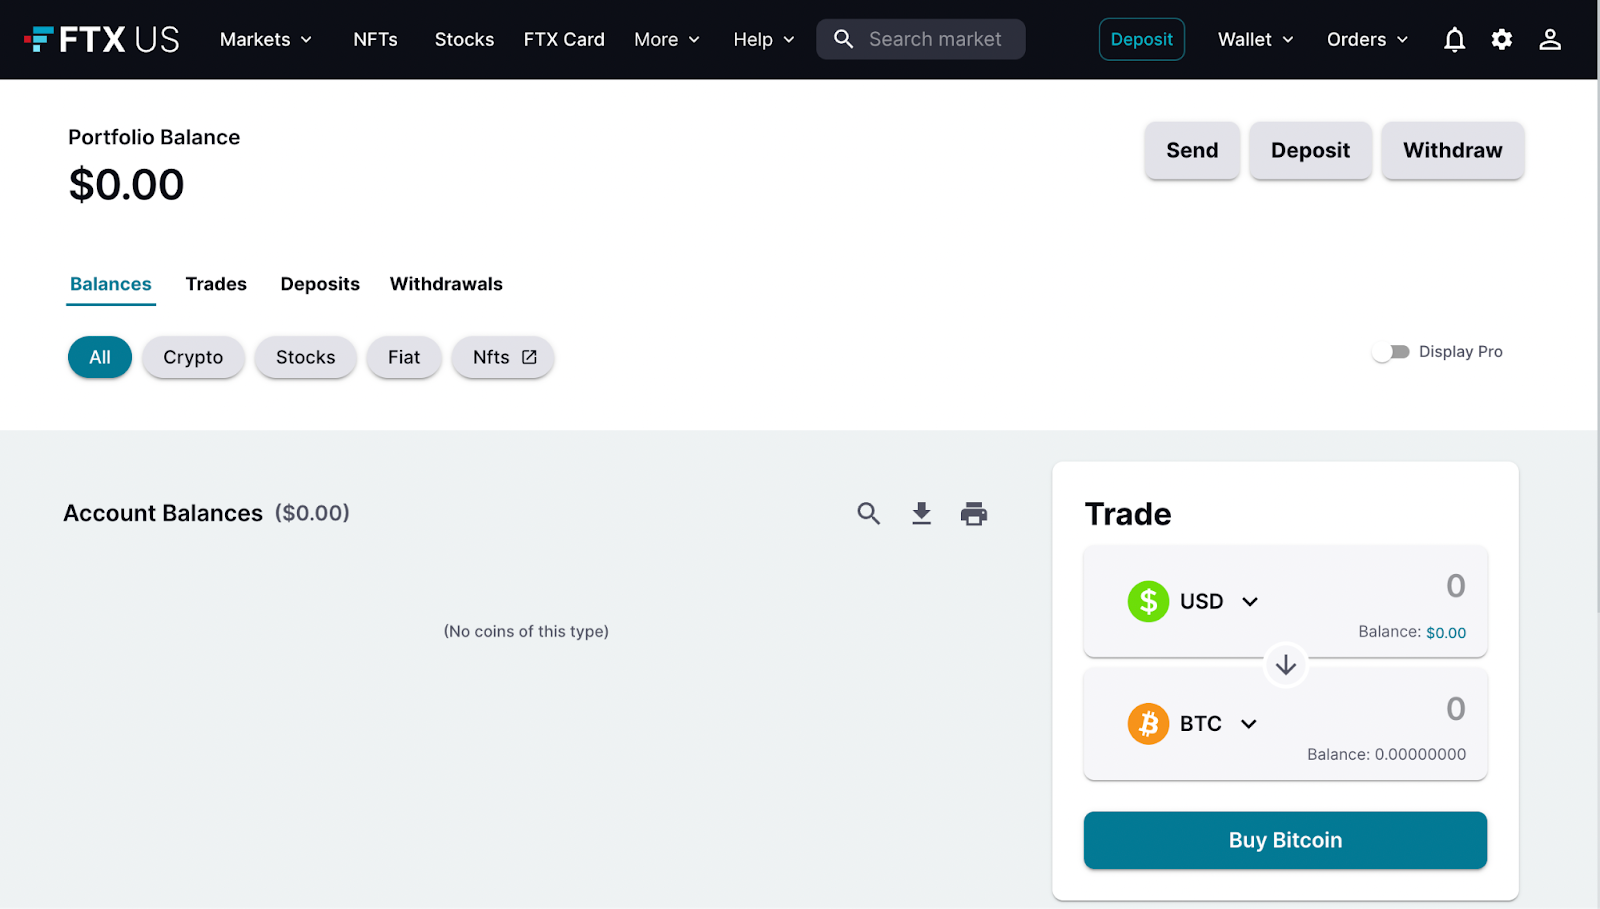This screenshot has width=1600, height=909.
Task: Open the Orders dropdown
Action: [1367, 39]
